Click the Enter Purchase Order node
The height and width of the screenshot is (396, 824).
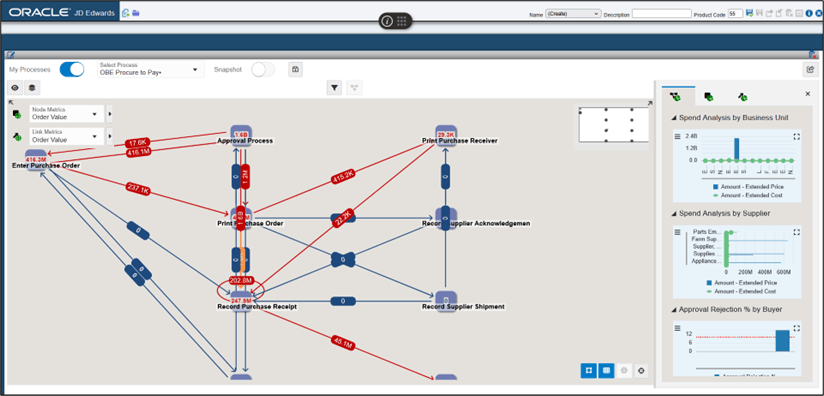point(36,159)
